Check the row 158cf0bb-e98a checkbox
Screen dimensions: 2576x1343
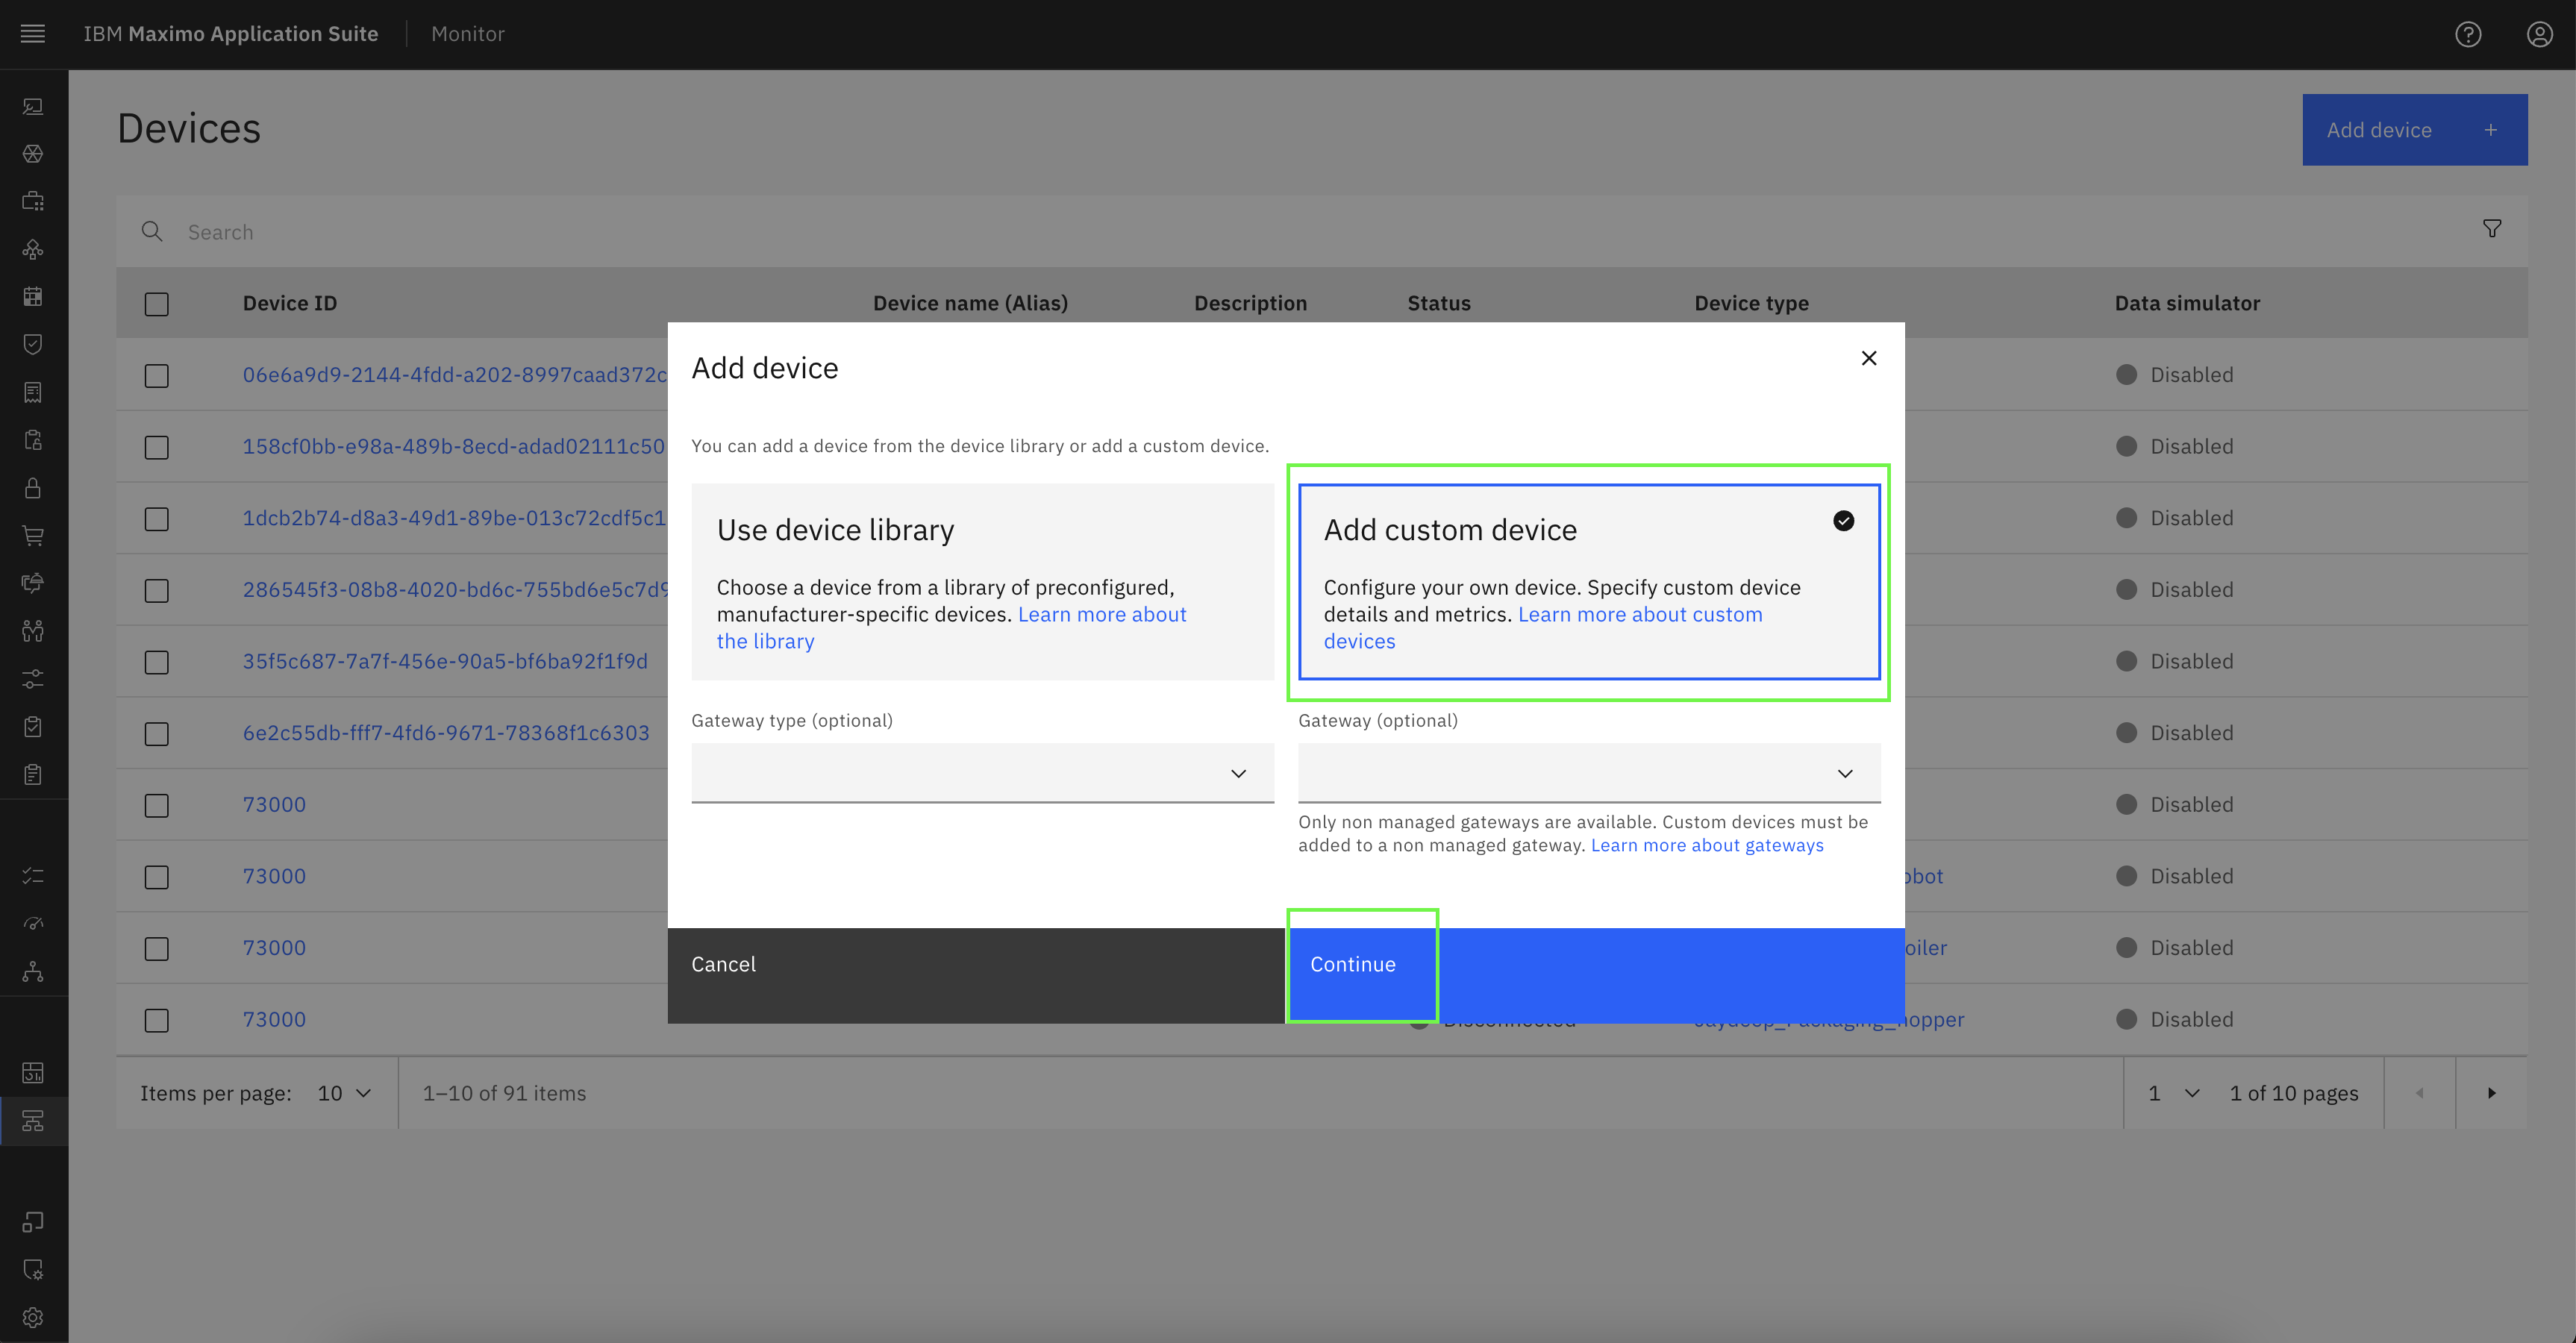156,447
